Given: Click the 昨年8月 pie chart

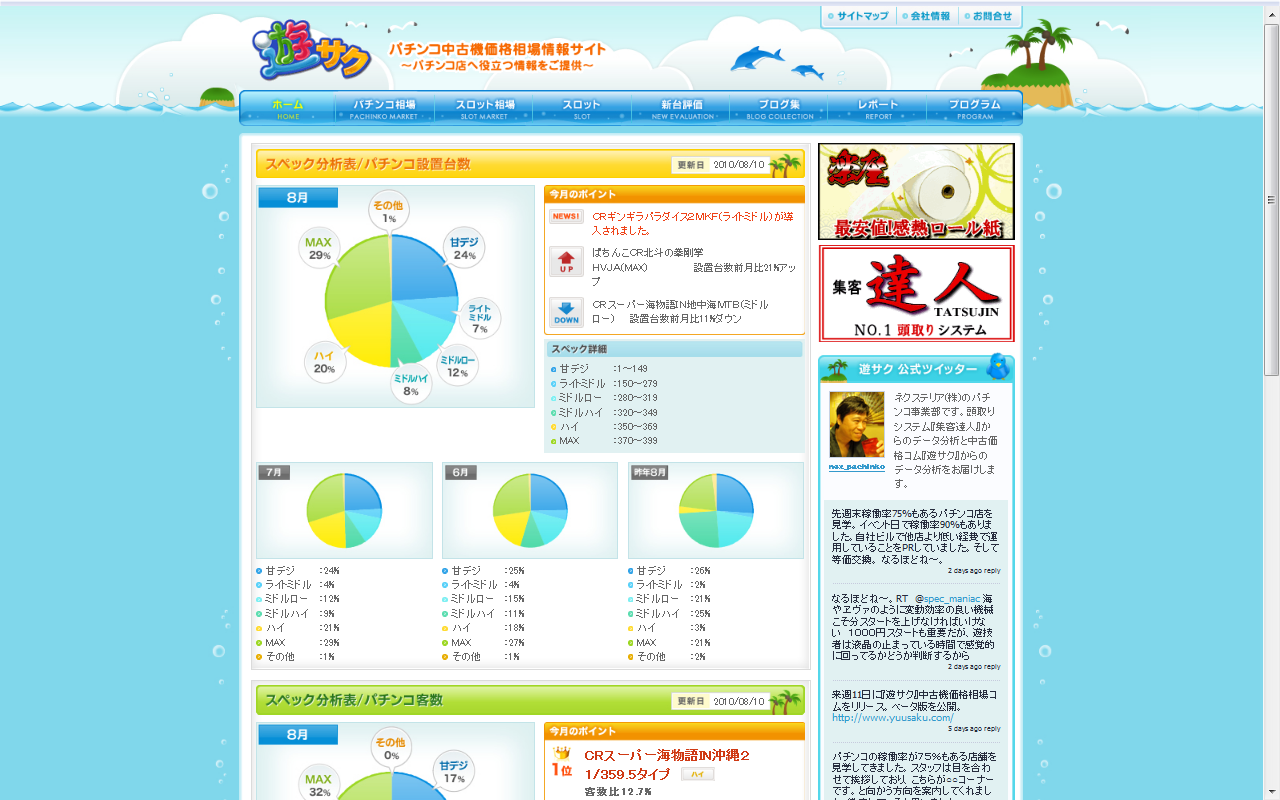Looking at the screenshot, I should point(716,510).
